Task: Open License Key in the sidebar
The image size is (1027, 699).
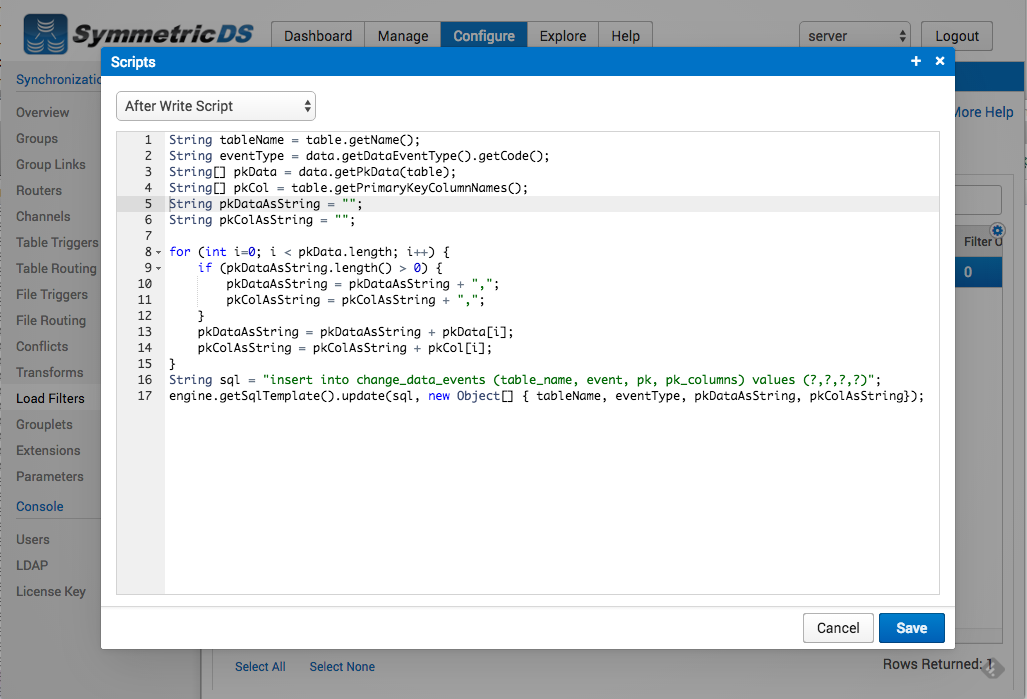Action: pos(51,592)
